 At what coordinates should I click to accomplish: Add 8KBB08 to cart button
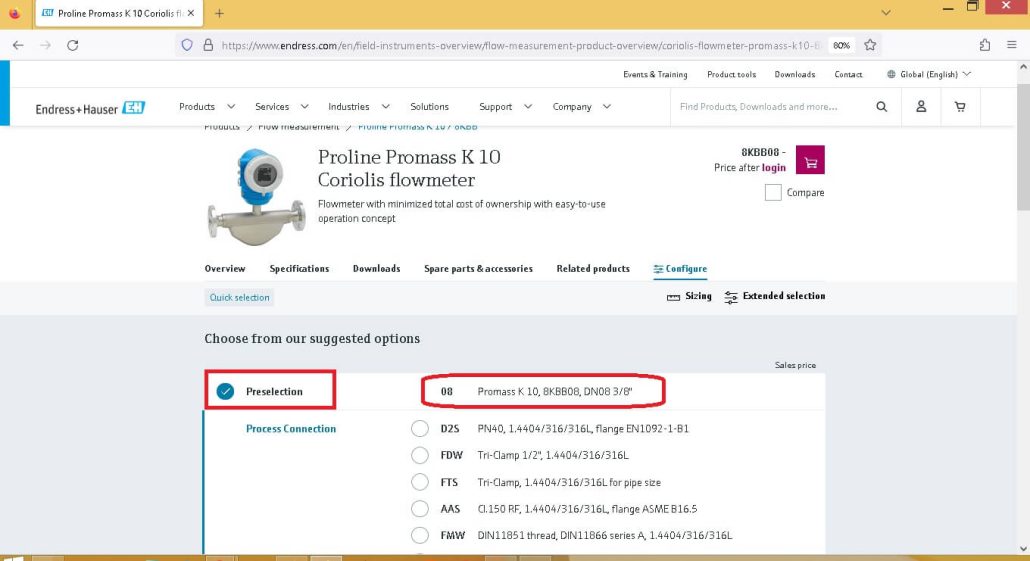click(810, 160)
